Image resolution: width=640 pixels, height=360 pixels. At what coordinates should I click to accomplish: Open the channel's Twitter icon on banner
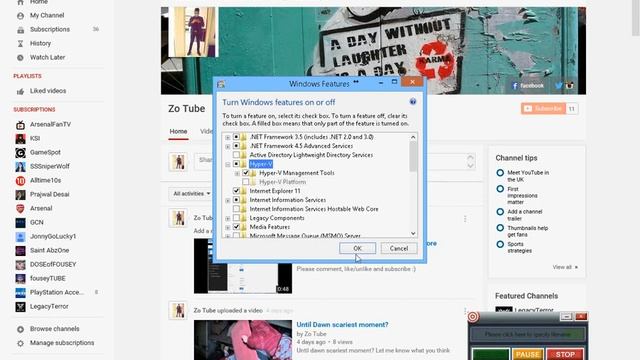coord(558,86)
